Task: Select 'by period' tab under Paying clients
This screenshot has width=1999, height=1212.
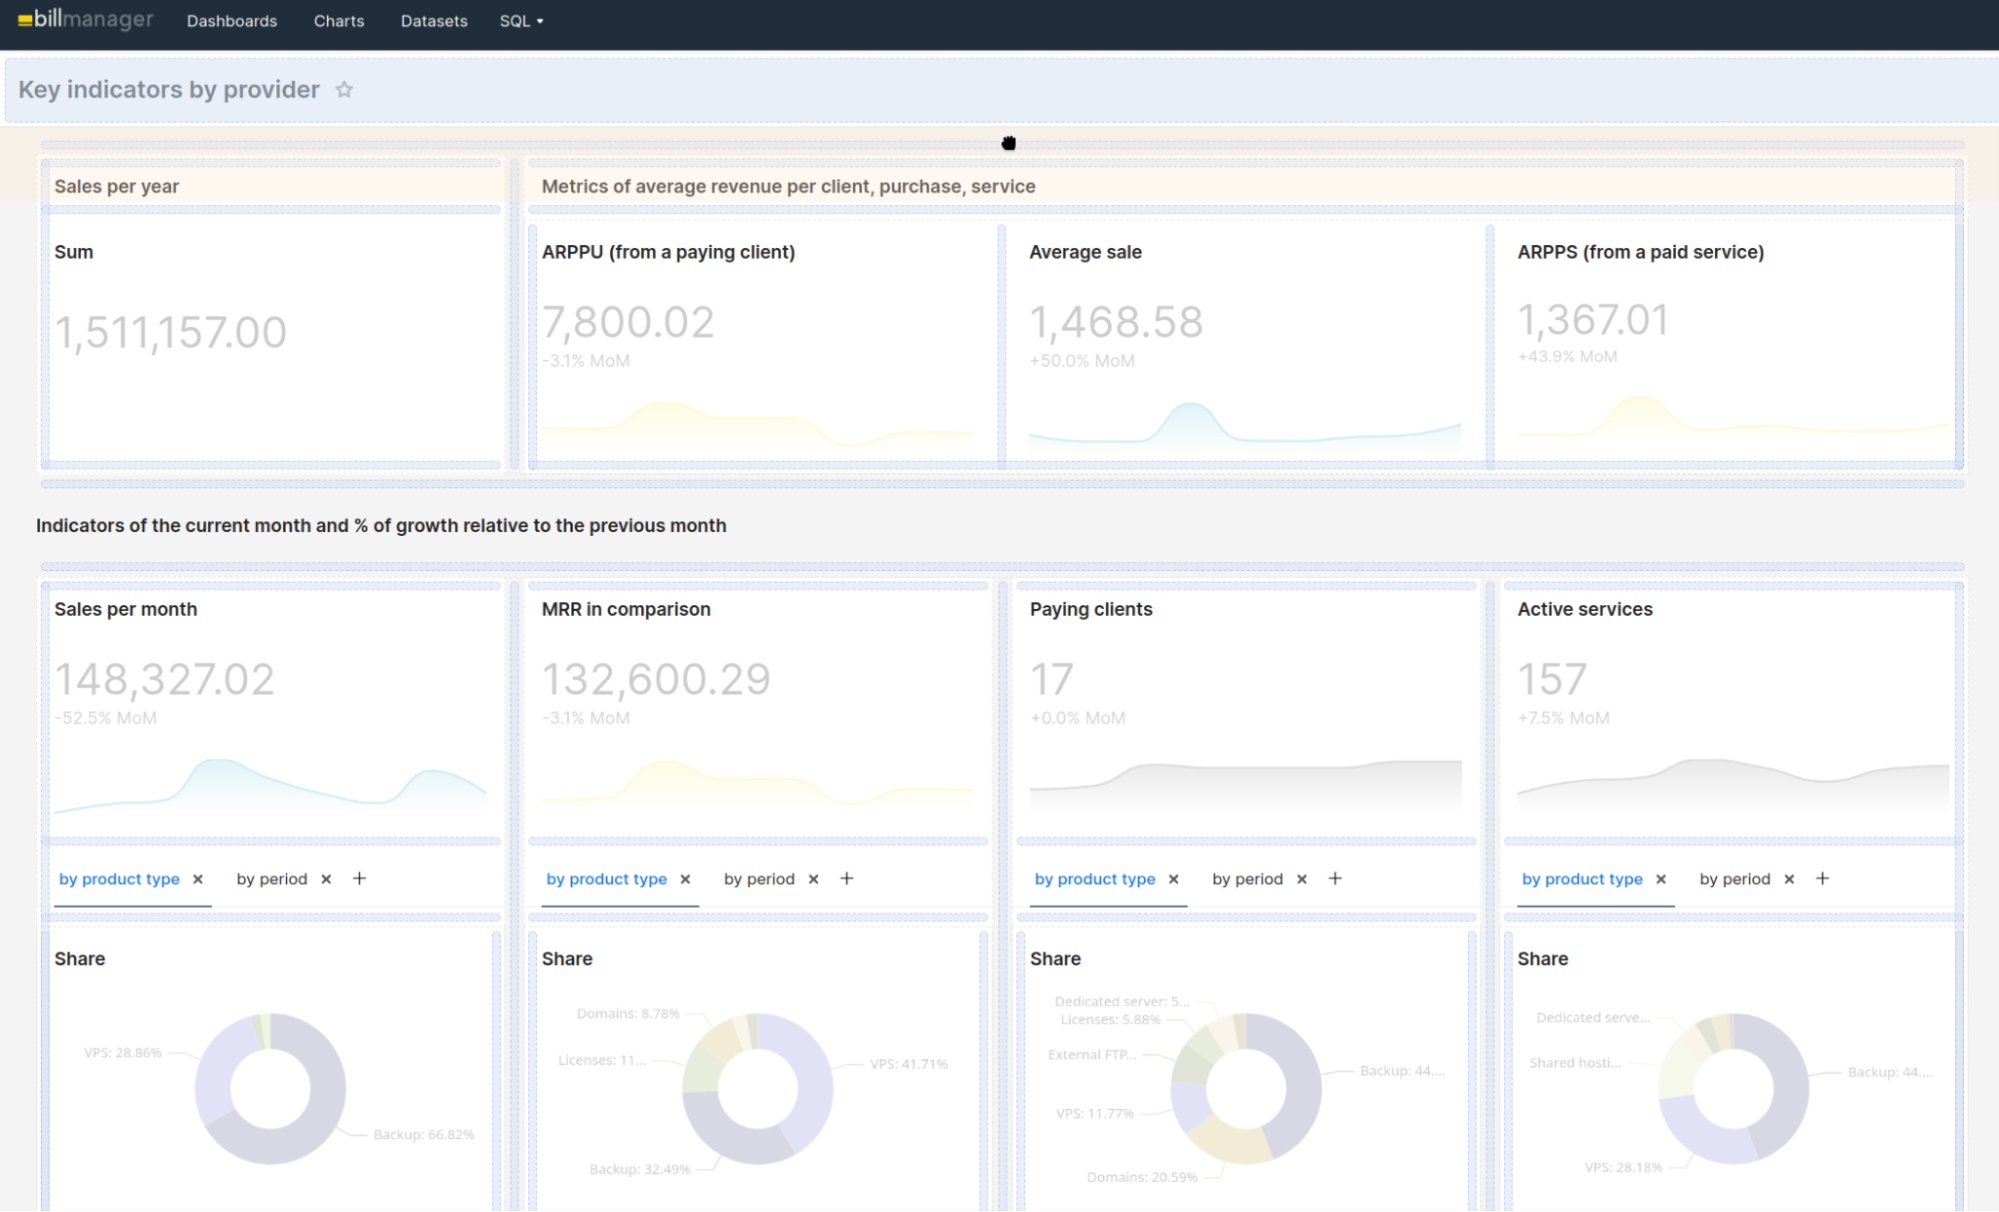Action: 1247,879
